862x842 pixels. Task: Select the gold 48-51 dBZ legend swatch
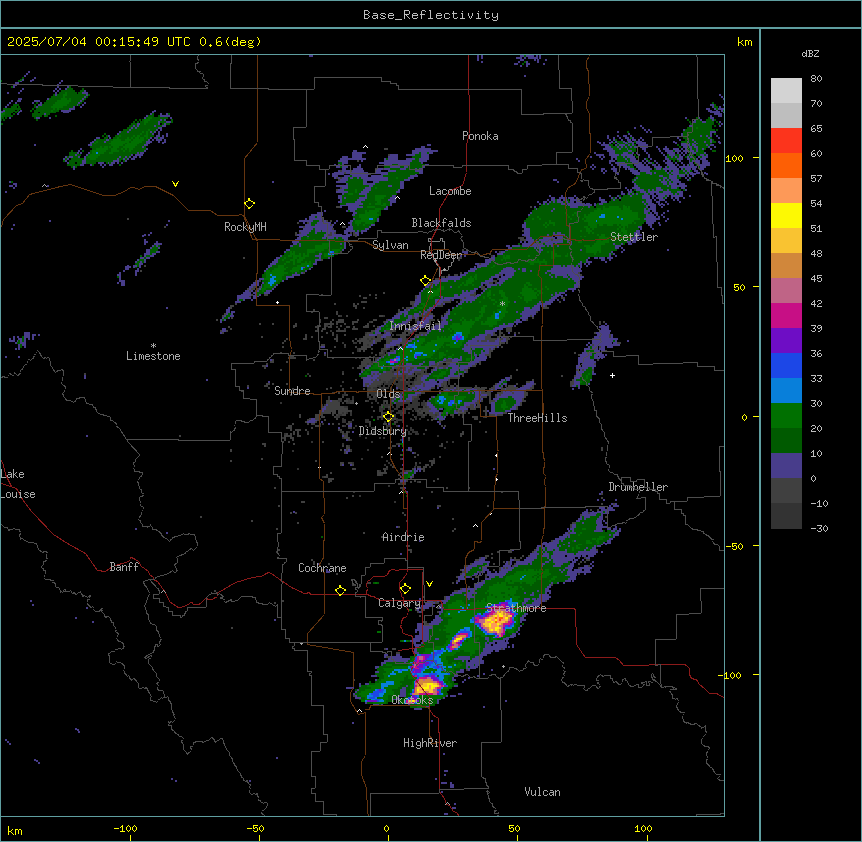(x=786, y=241)
